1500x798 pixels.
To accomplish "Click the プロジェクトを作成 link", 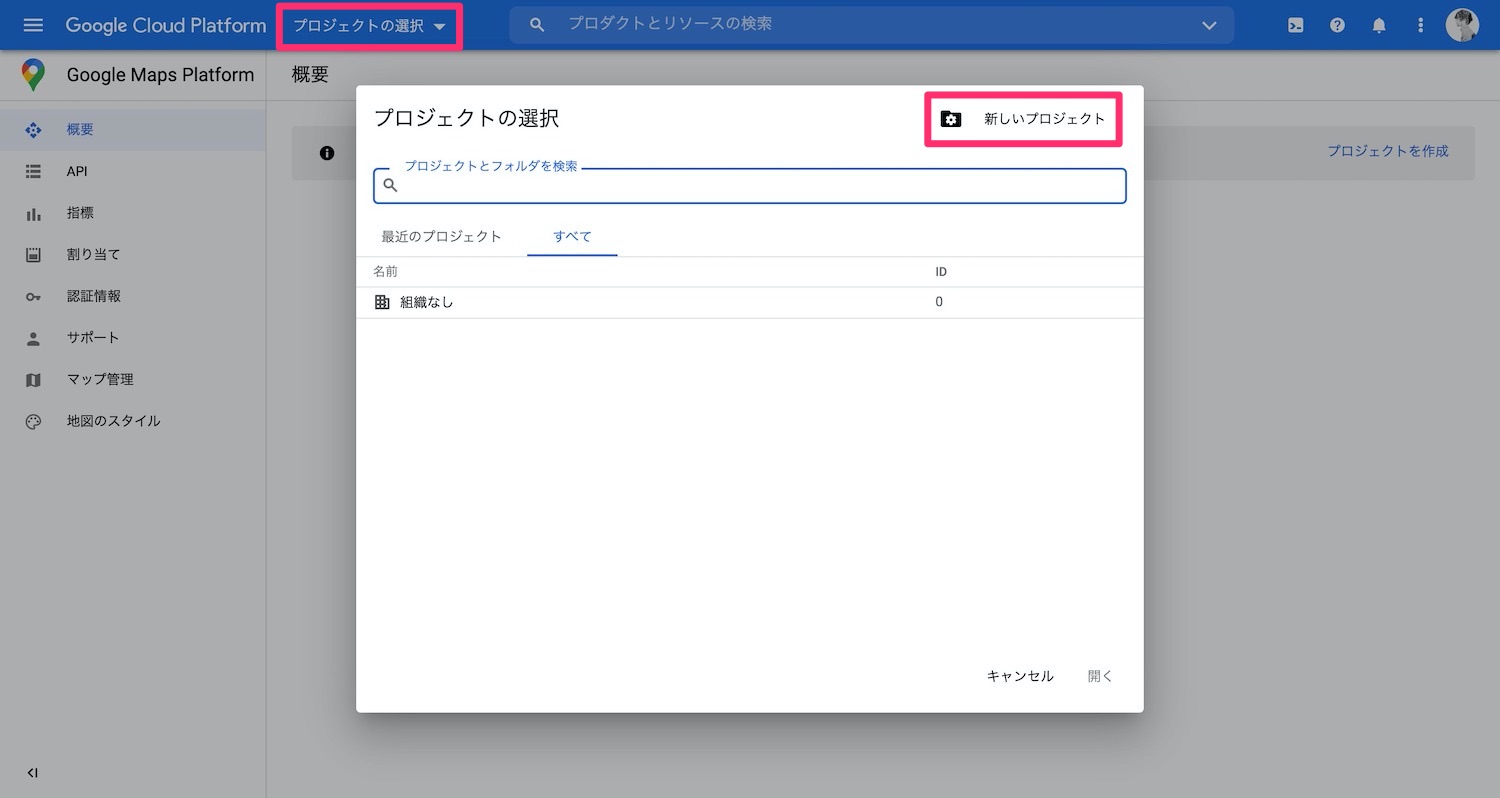I will [x=1388, y=151].
